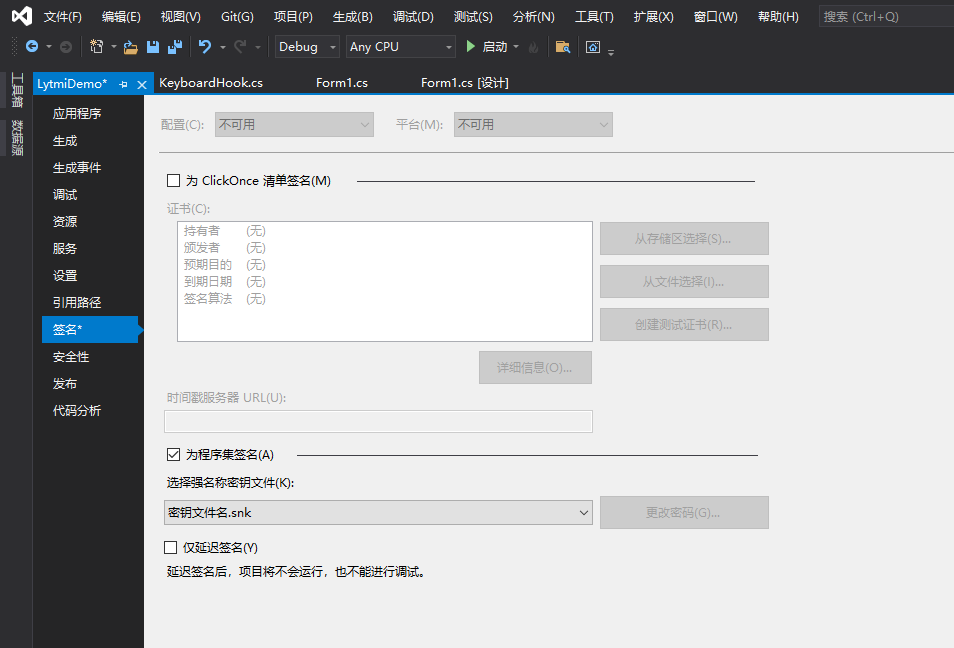Click the Save toolbar icon
954x648 pixels.
tap(151, 46)
